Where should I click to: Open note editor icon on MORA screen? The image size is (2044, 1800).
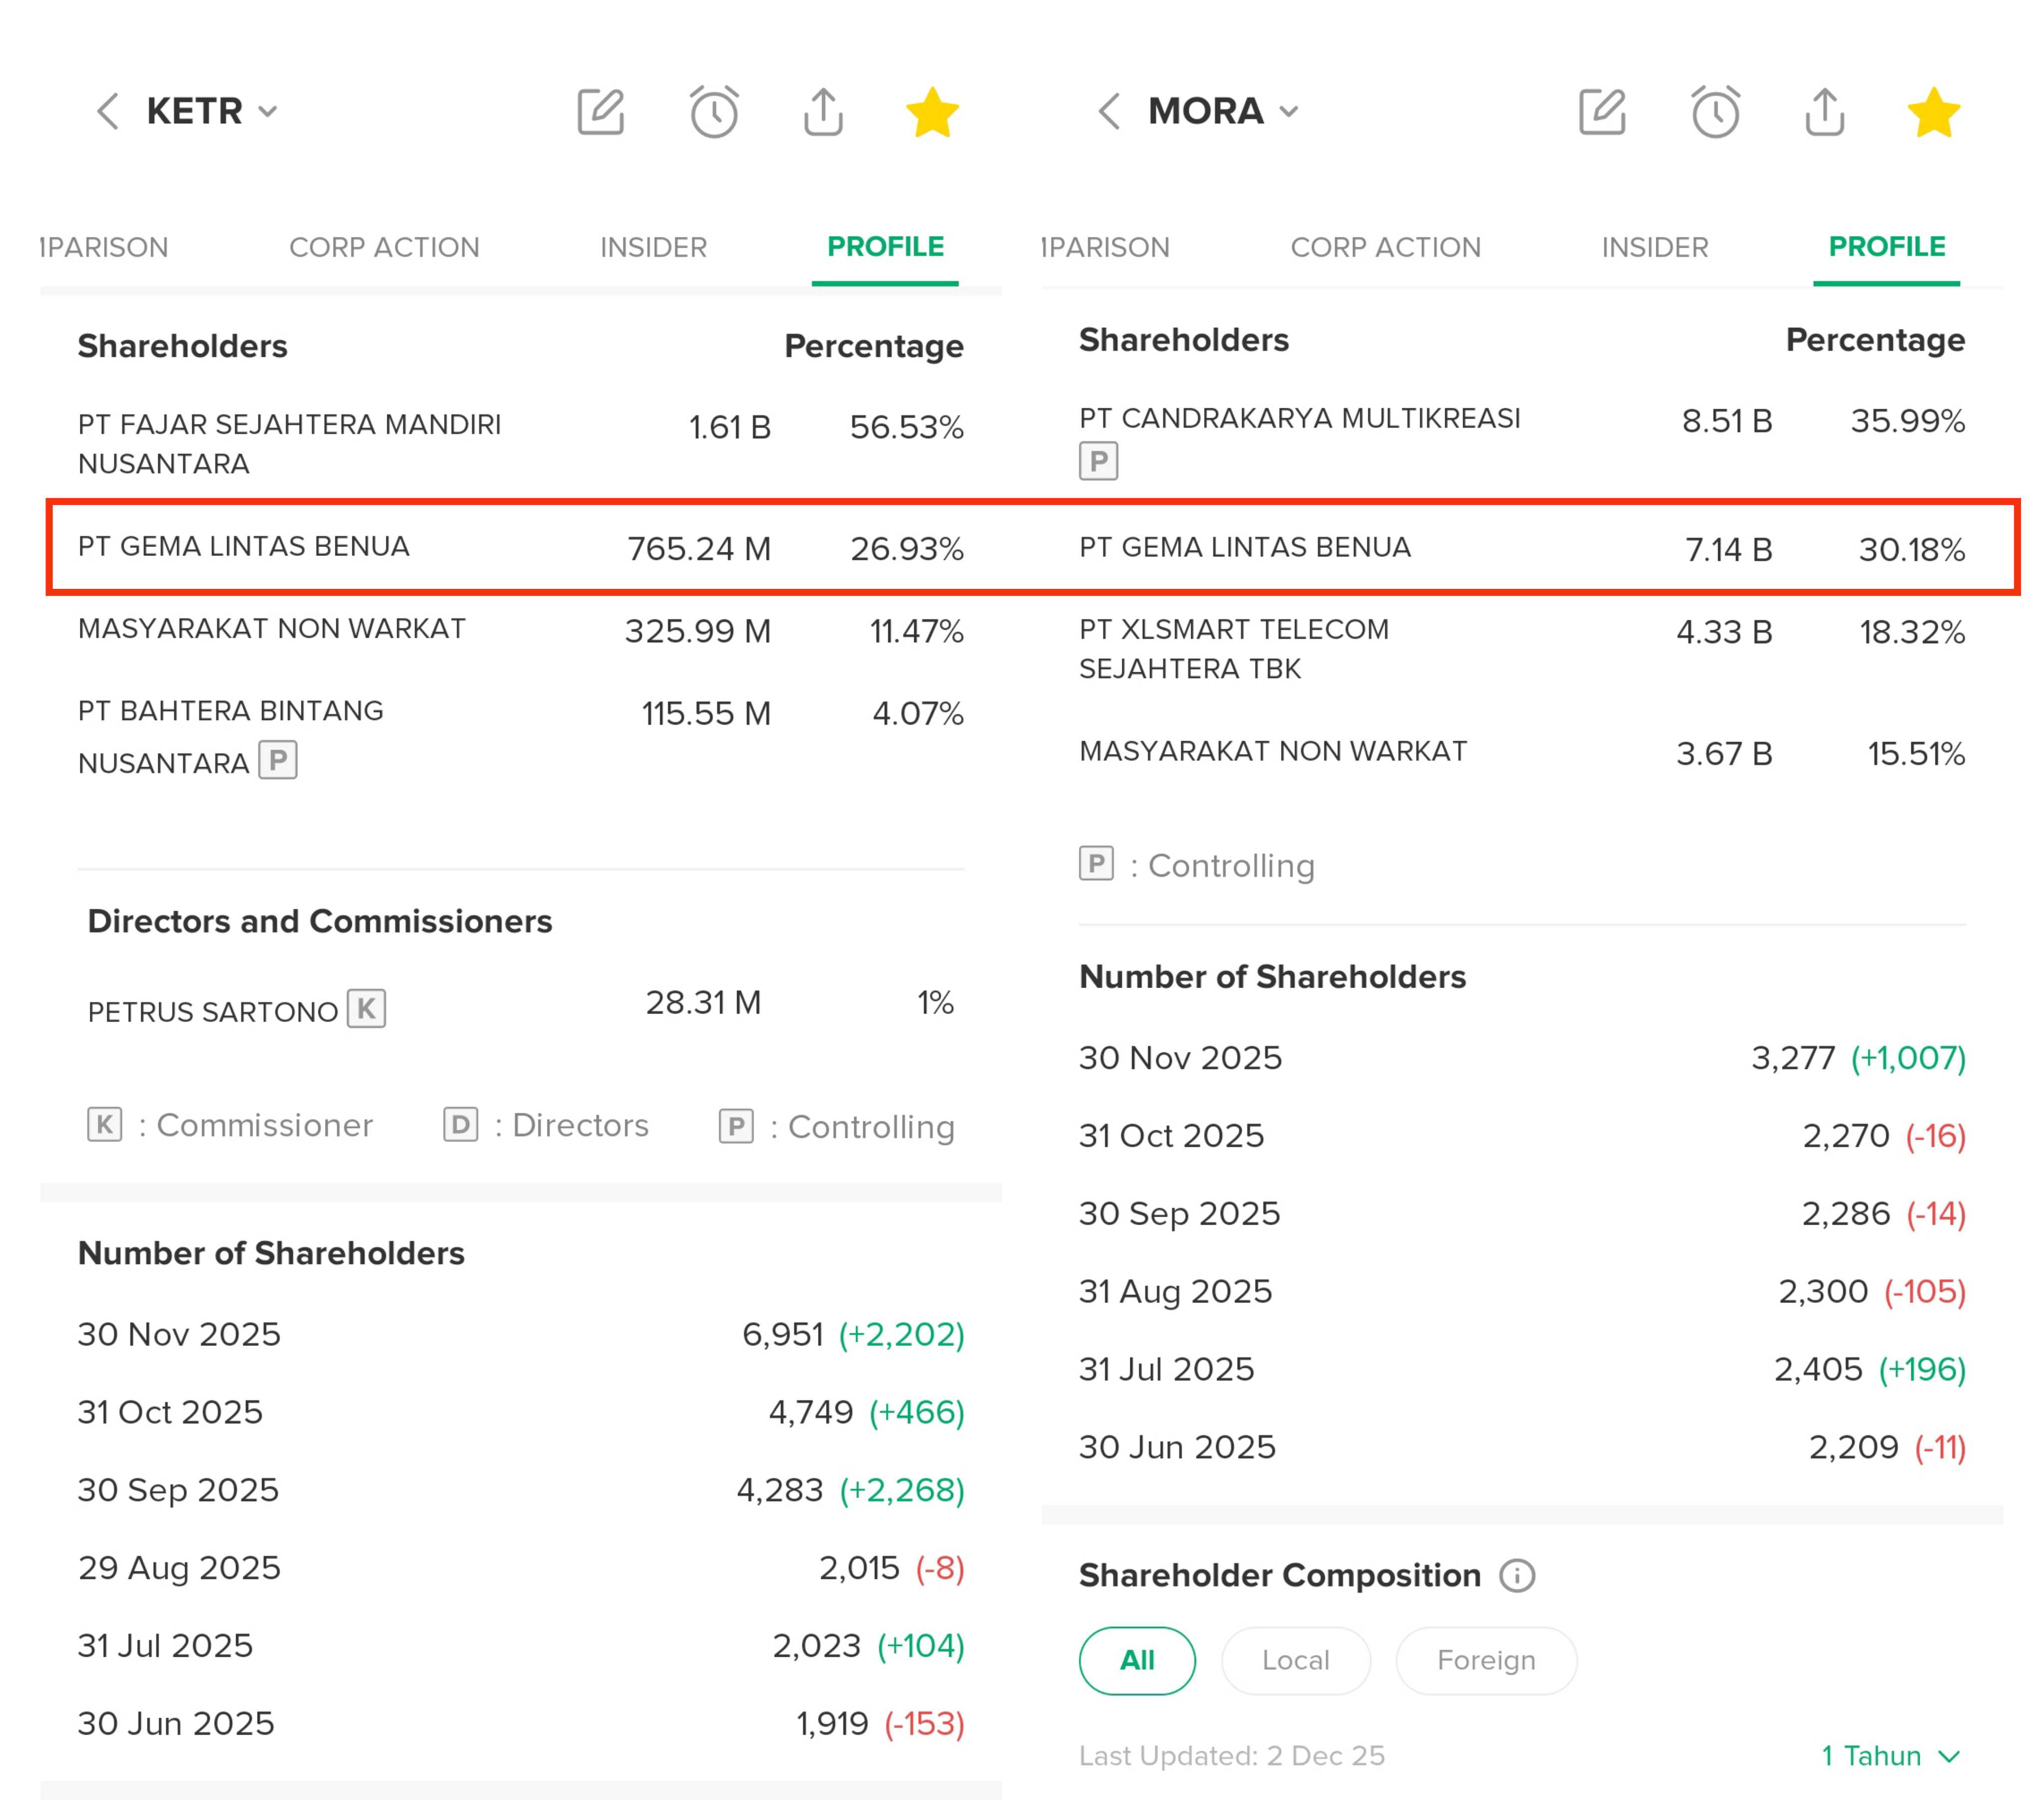(x=1602, y=111)
